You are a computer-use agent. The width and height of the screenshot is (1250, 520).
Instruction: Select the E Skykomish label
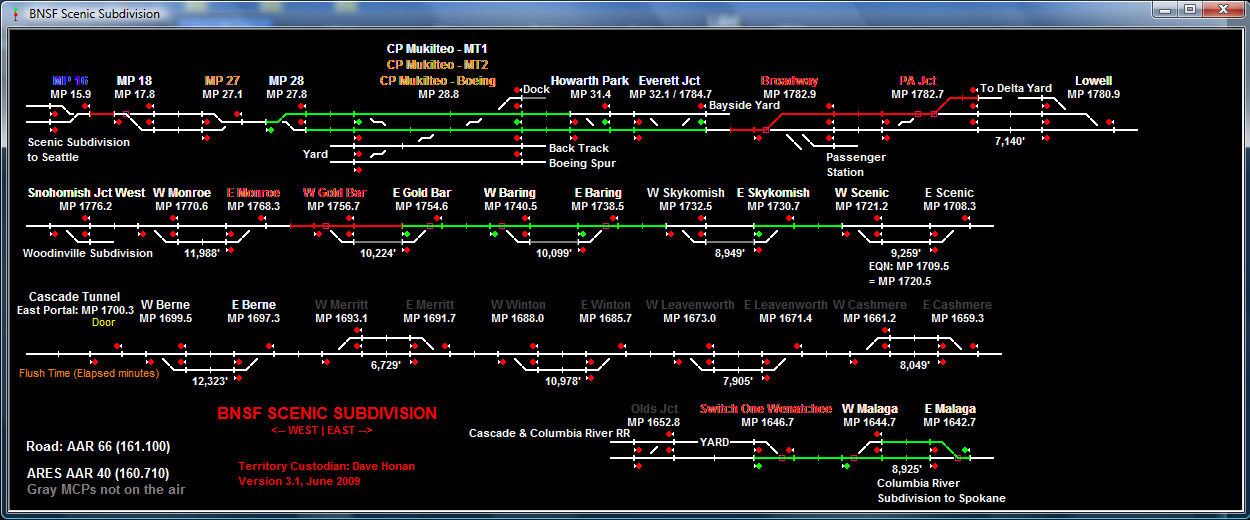(773, 193)
